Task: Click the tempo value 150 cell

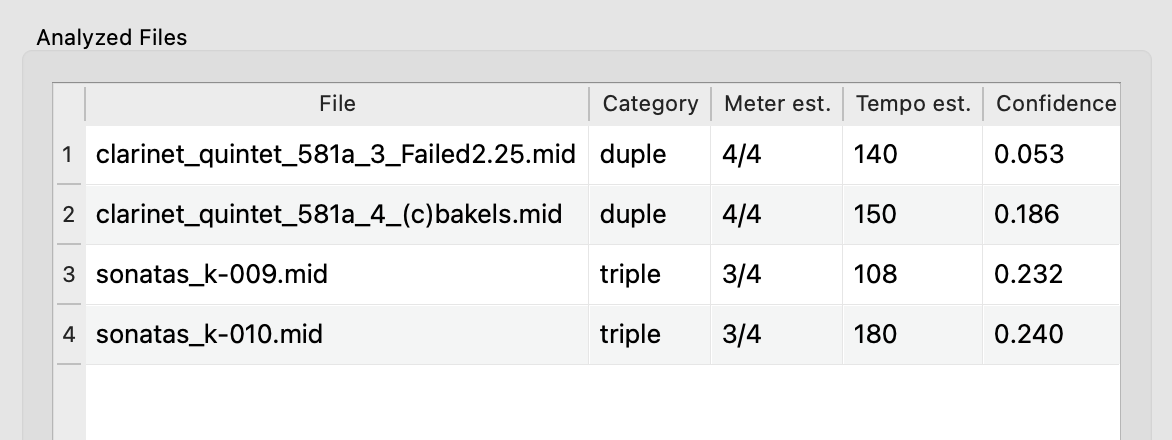Action: pos(876,214)
